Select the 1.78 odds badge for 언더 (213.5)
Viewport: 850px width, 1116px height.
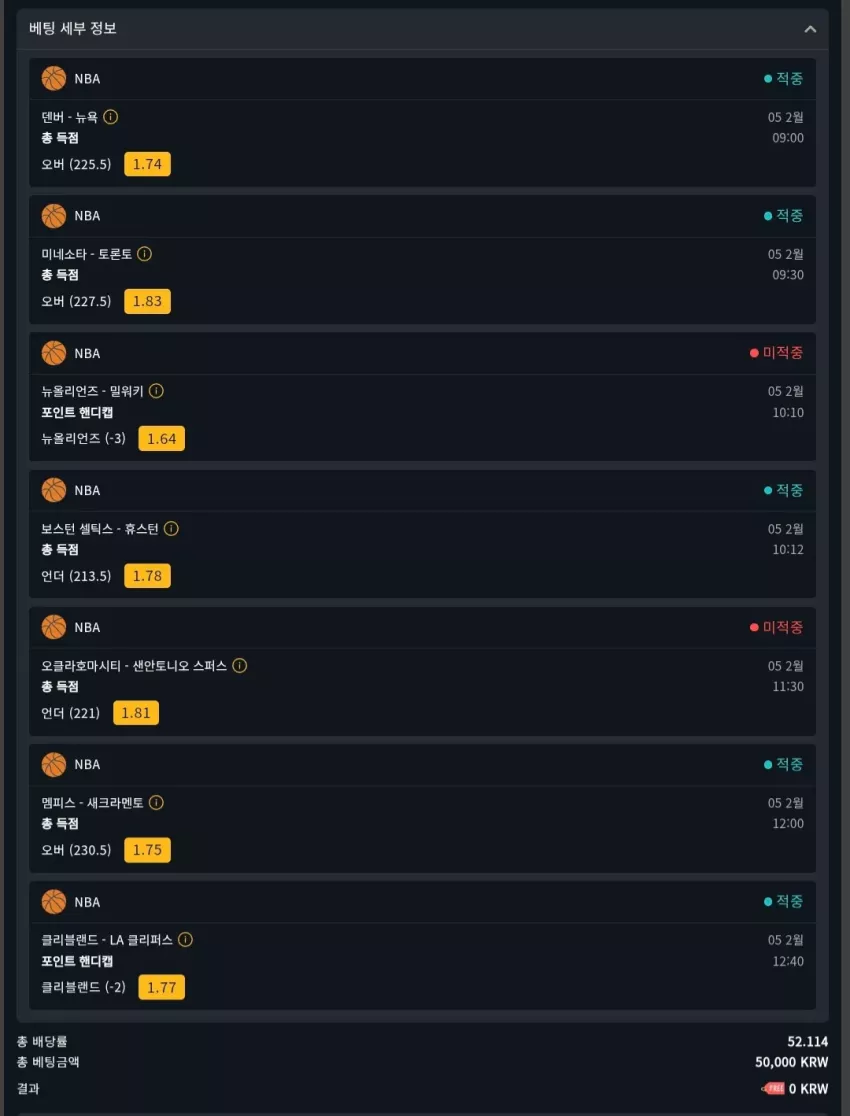click(x=147, y=576)
